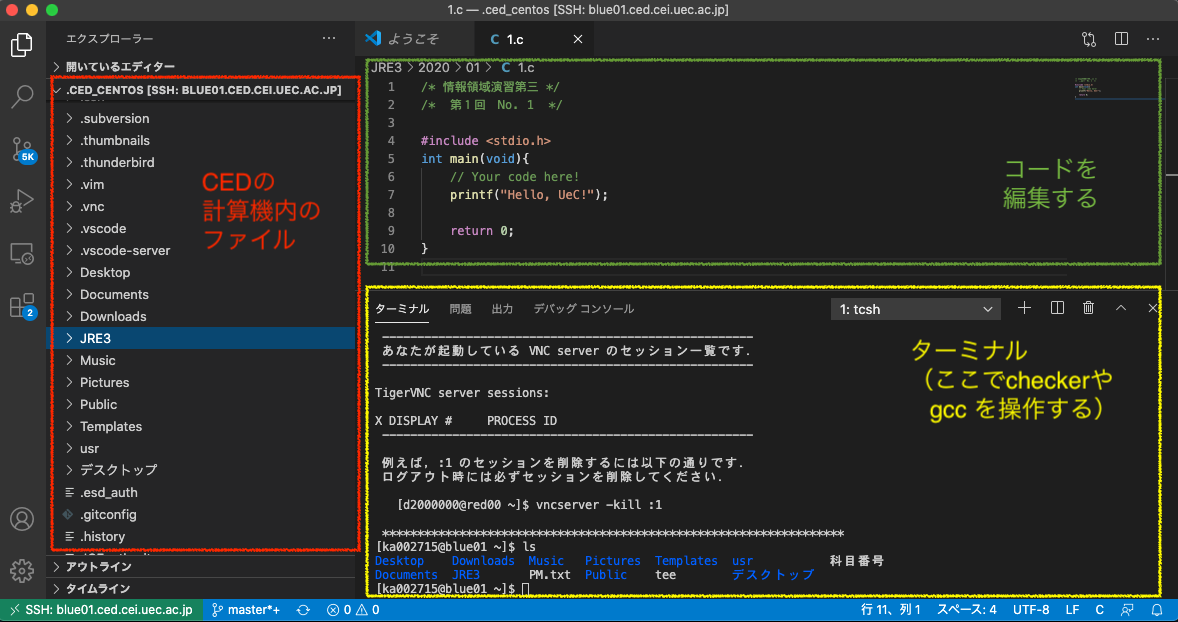The image size is (1178, 622).
Task: Maximize the terminal panel with the chevron
Action: [x=1121, y=308]
